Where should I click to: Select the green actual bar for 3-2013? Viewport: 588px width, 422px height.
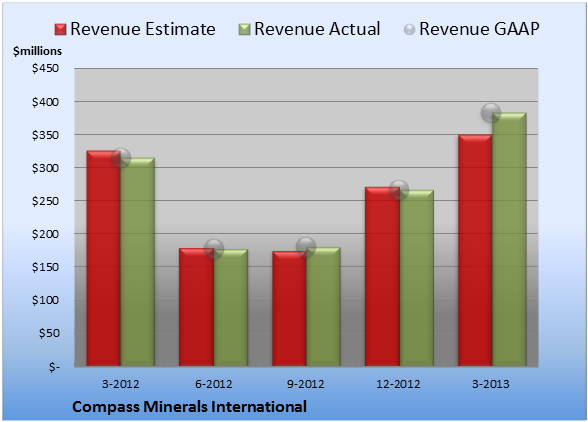[x=509, y=239]
